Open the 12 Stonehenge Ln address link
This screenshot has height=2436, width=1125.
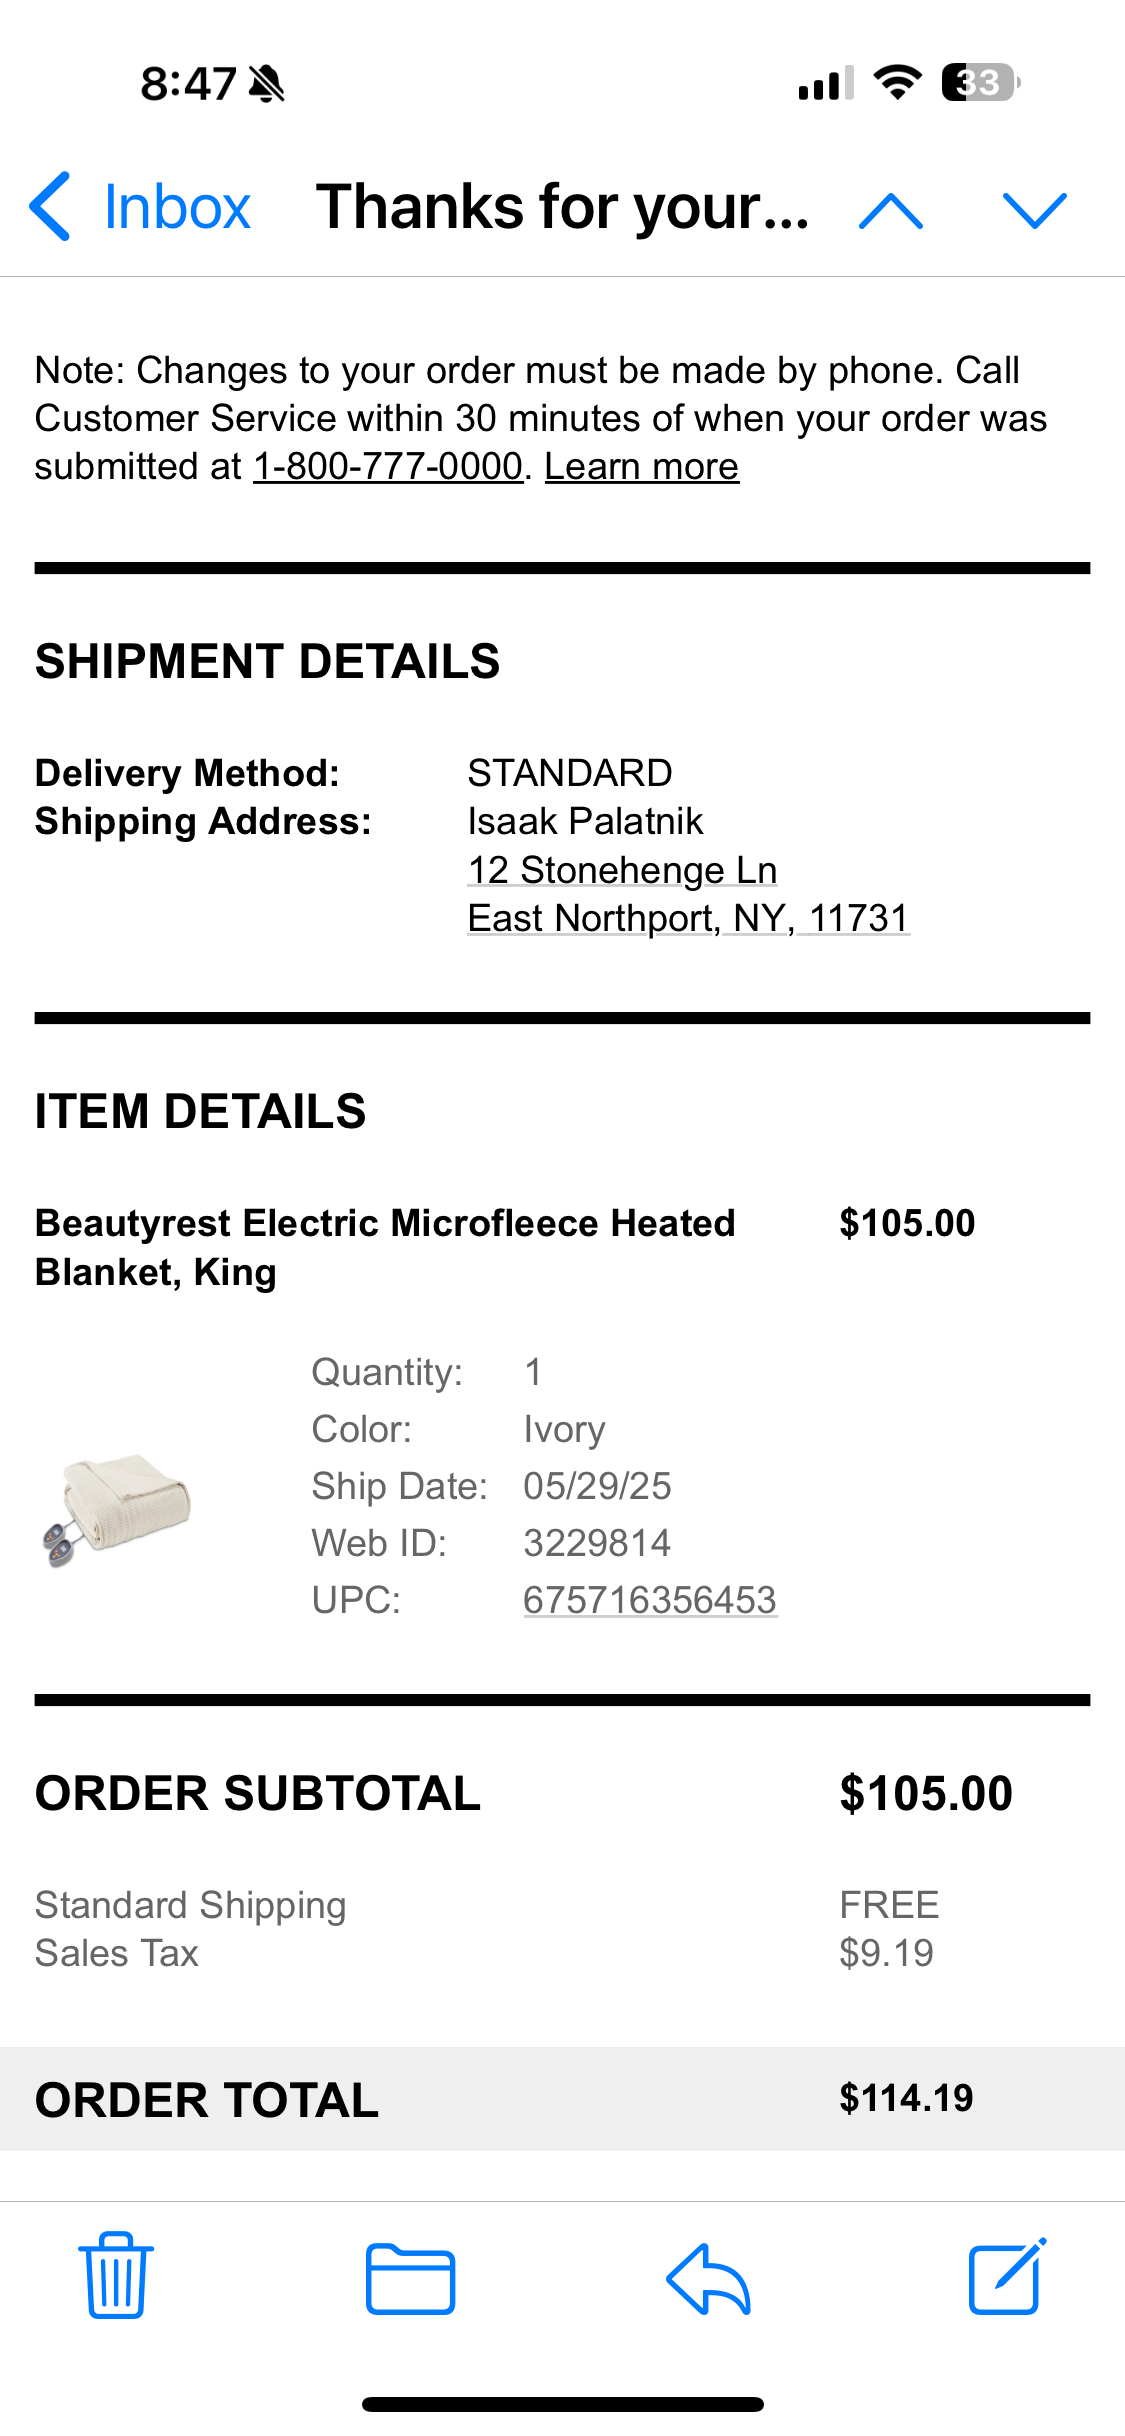click(622, 870)
